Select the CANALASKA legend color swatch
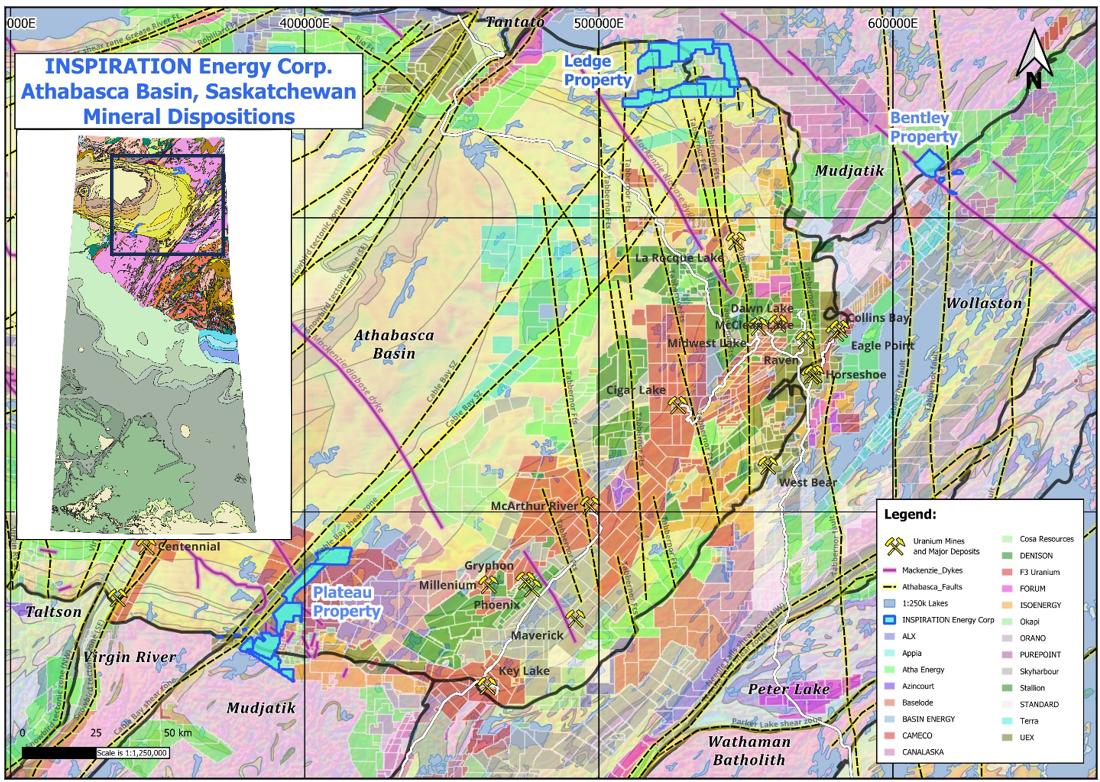 (890, 752)
